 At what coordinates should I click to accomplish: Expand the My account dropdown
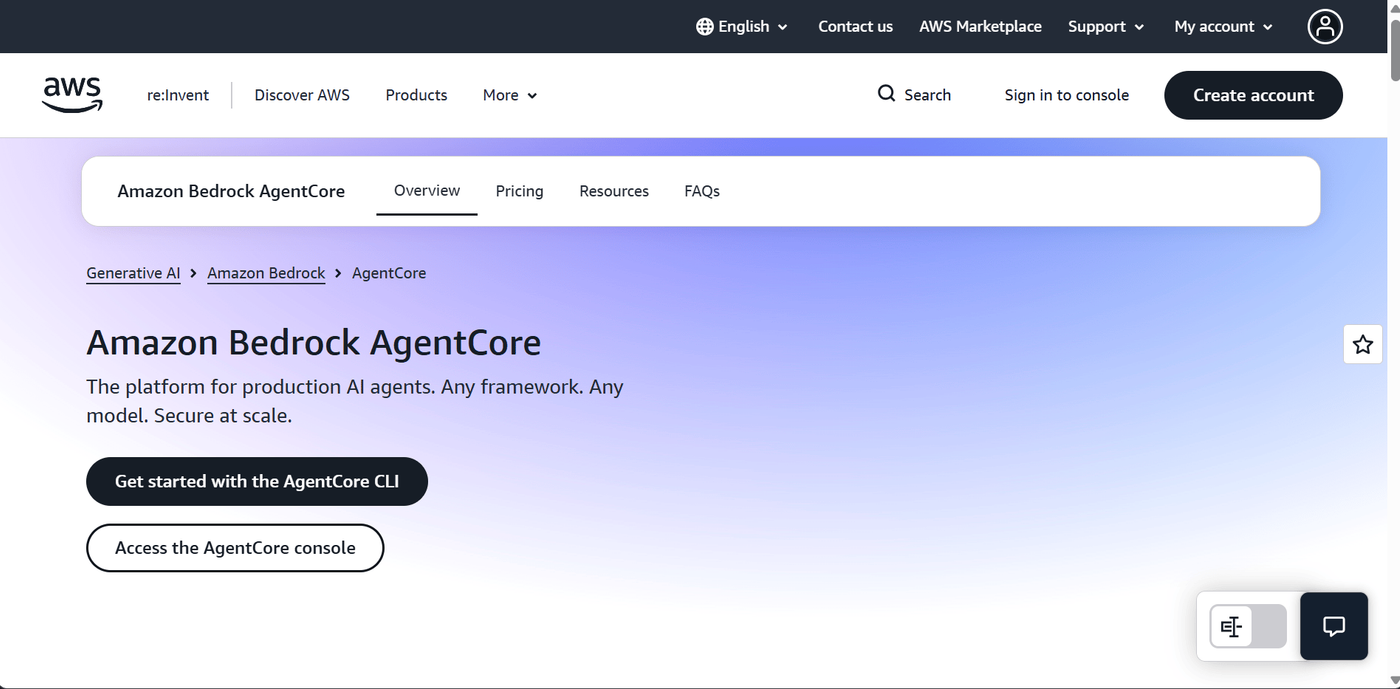click(x=1224, y=27)
